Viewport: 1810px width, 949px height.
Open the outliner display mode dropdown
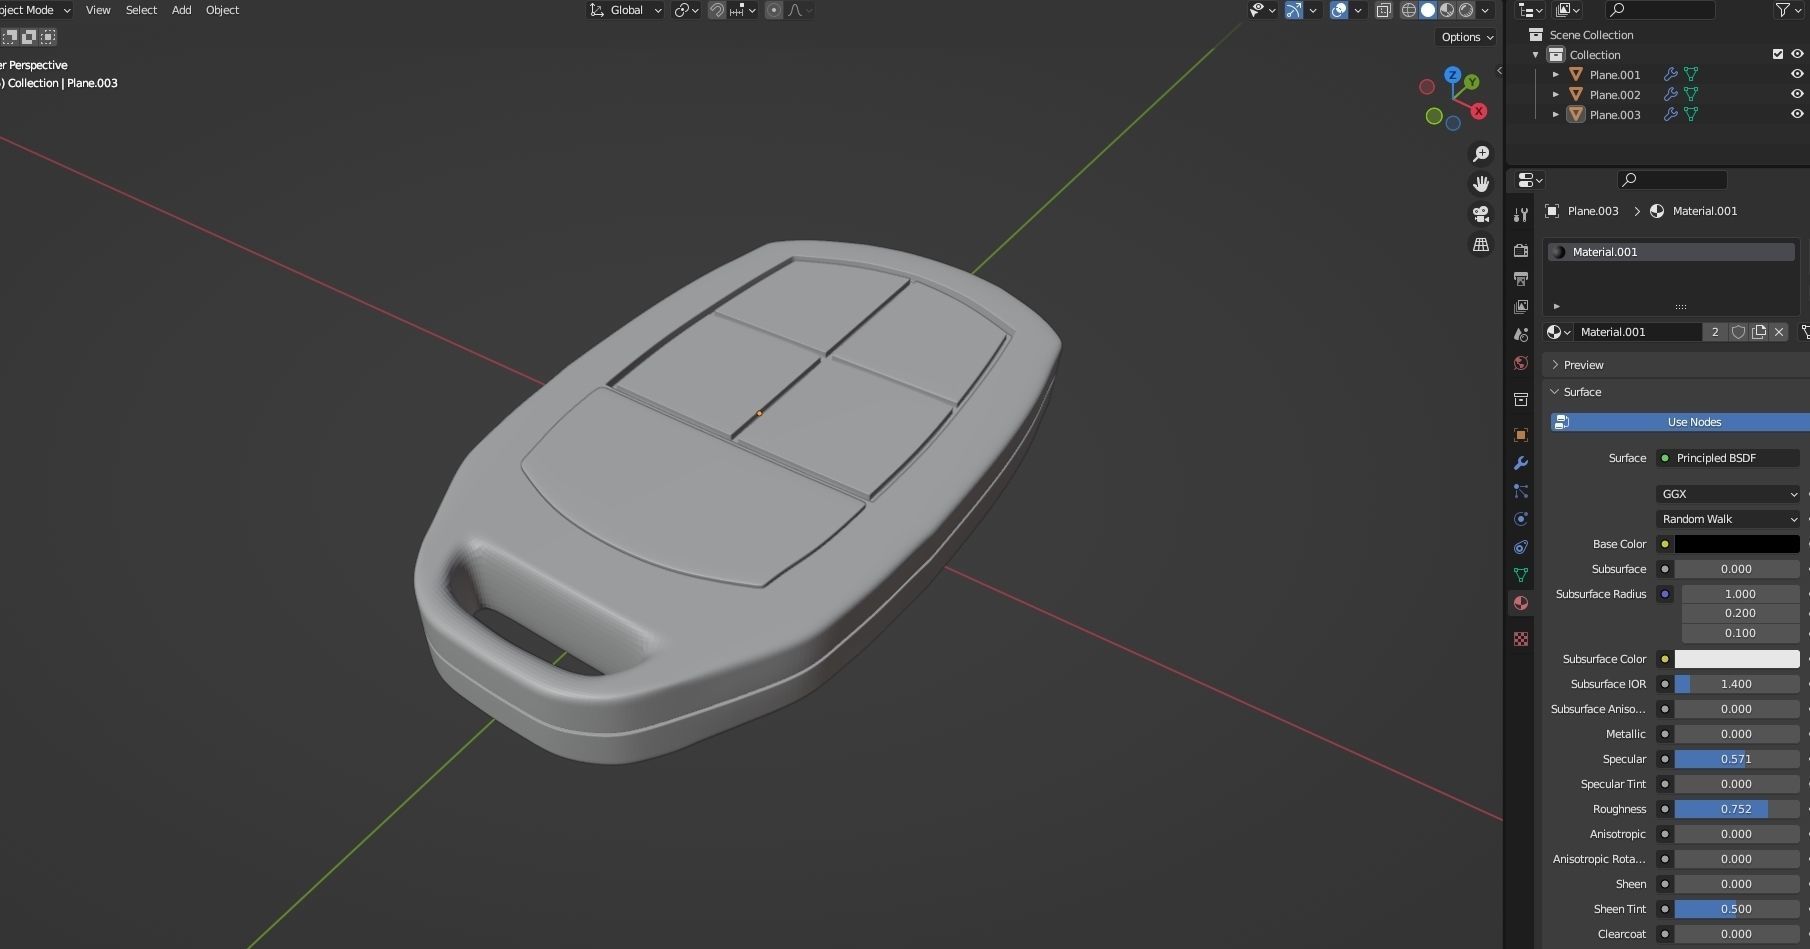point(1530,10)
